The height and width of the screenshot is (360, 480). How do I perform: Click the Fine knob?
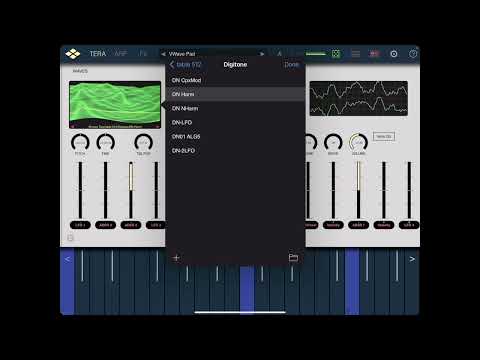(x=105, y=142)
